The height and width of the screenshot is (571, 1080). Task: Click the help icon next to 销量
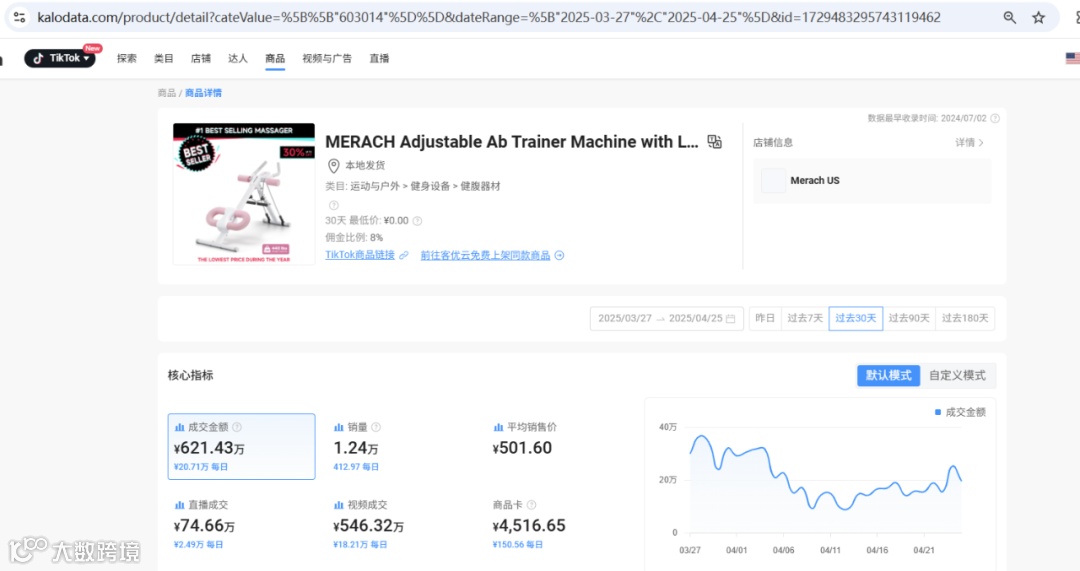coord(376,427)
